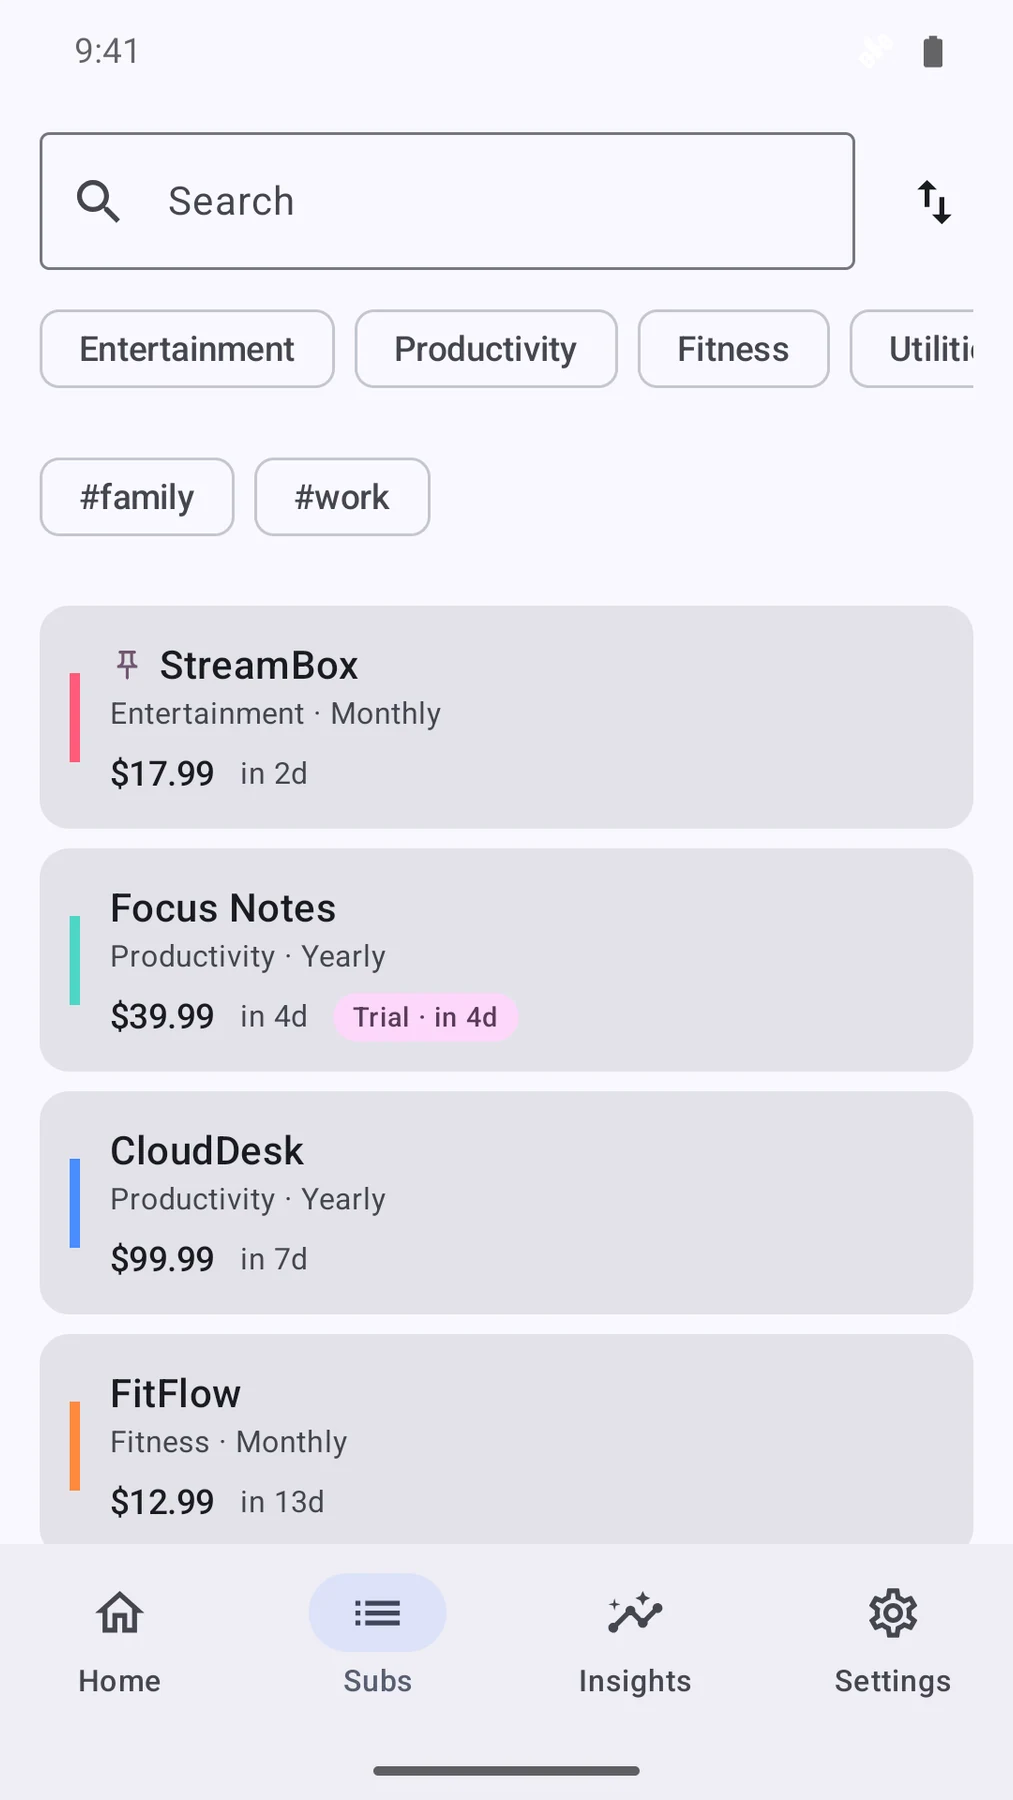The width and height of the screenshot is (1013, 1800).
Task: Filter by the #family tag
Action: coord(137,497)
